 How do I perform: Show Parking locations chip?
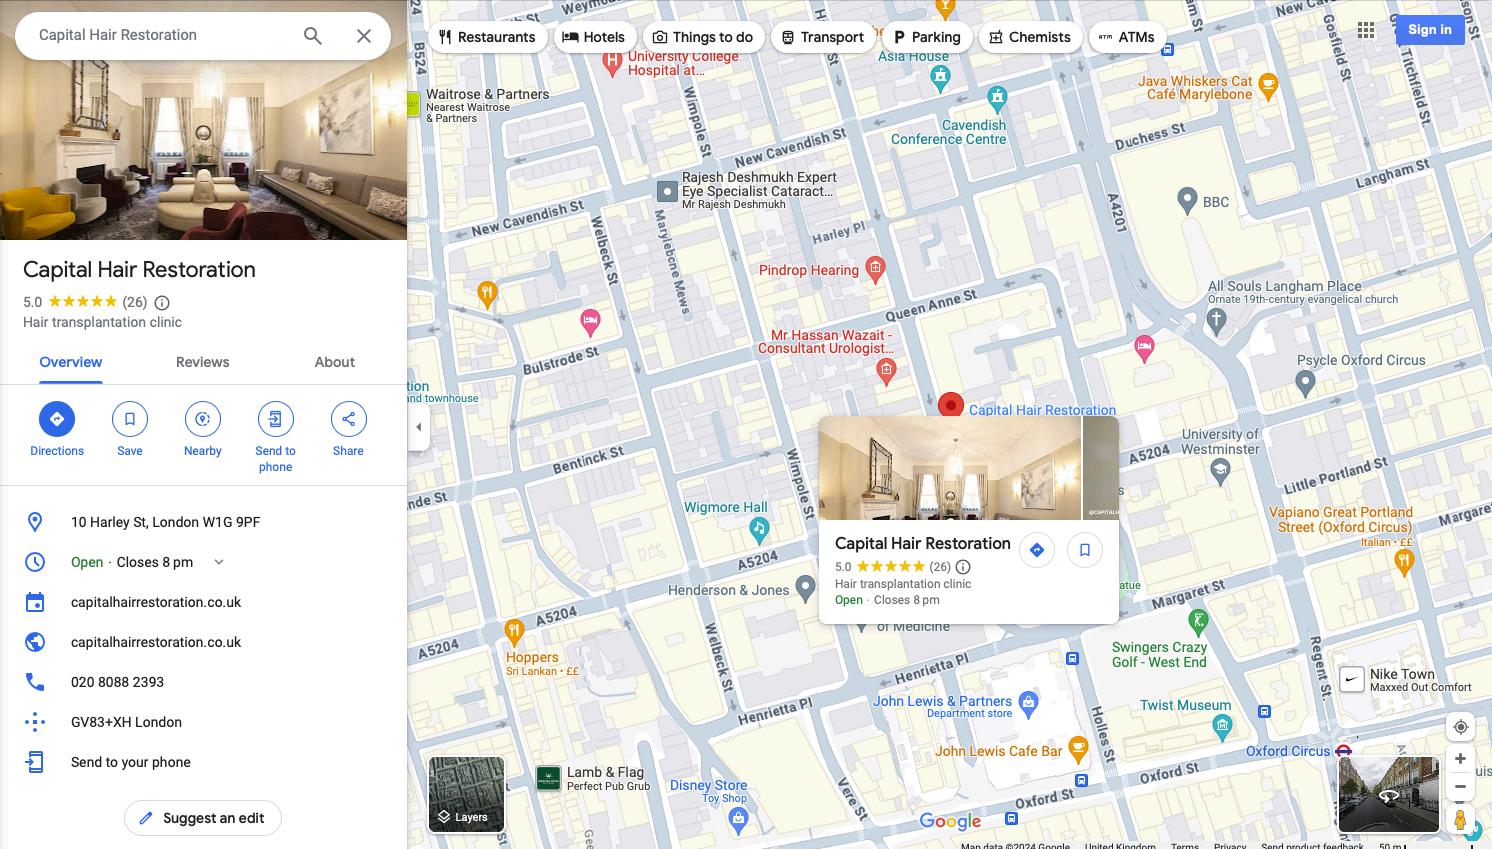[927, 37]
